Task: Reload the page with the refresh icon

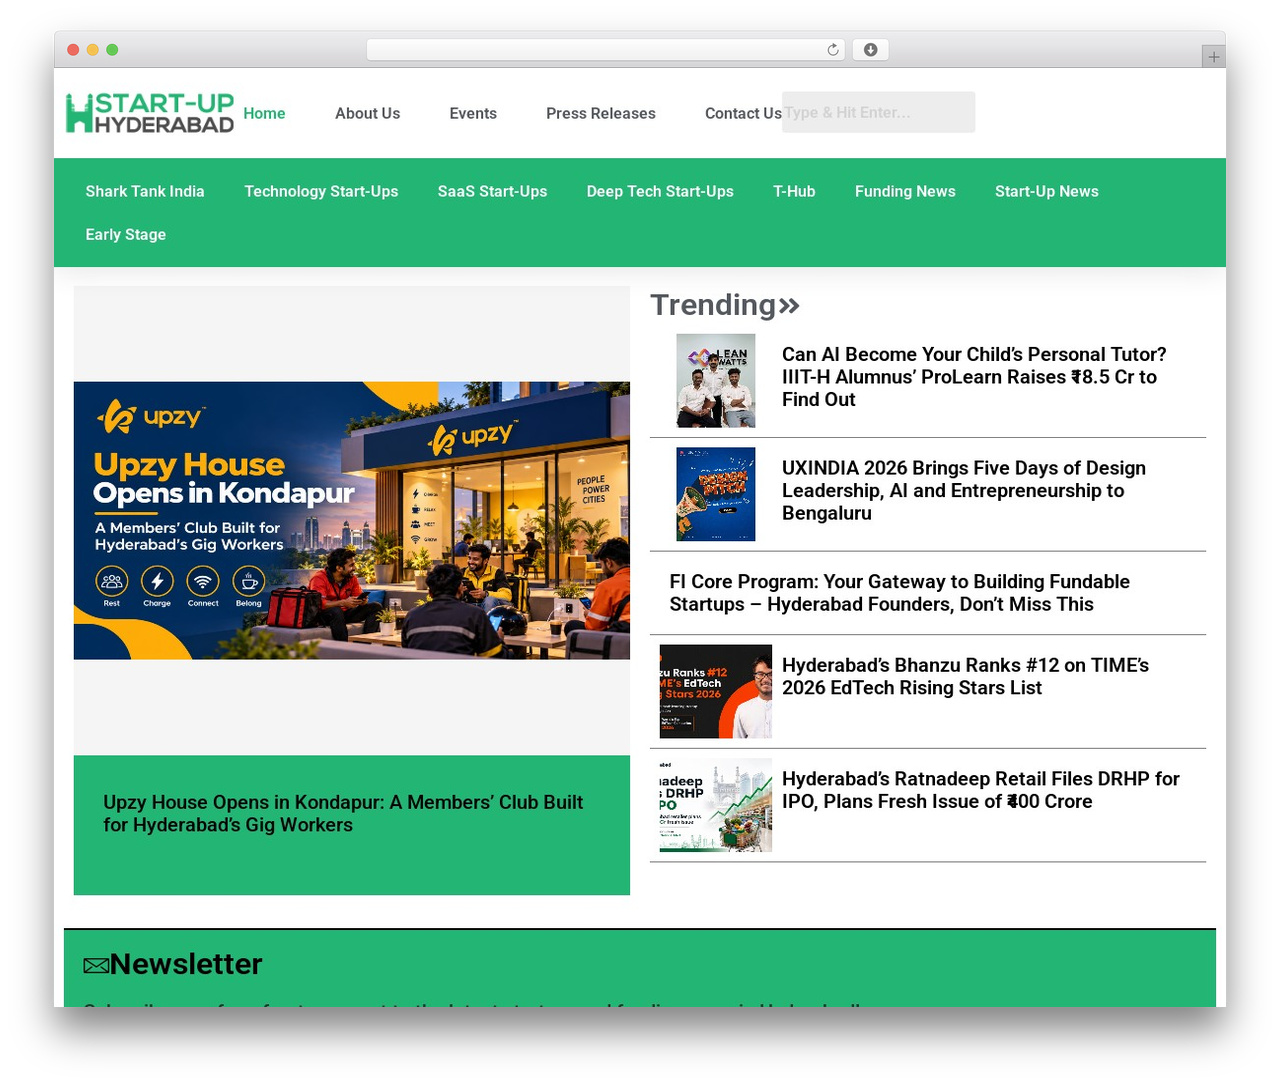Action: 833,50
